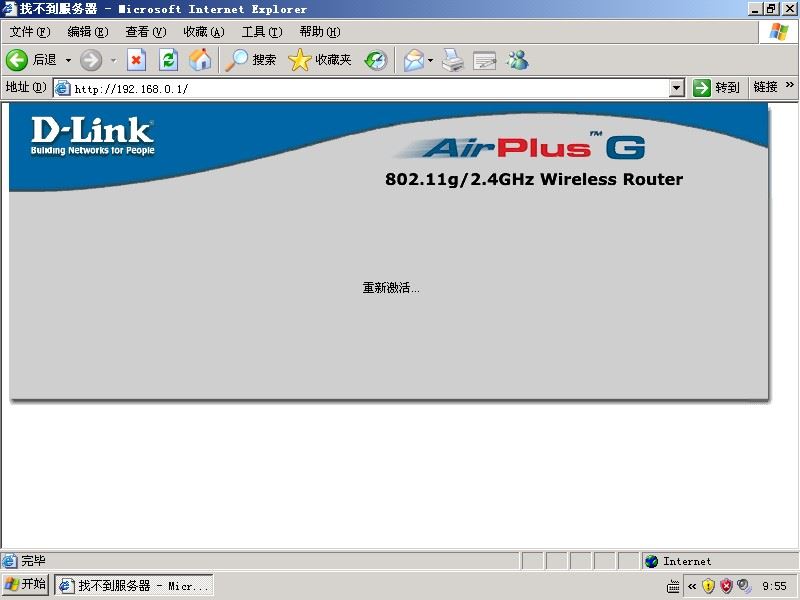Viewport: 800px width, 600px height.
Task: Expand the Mail button dropdown arrow
Action: pos(431,60)
